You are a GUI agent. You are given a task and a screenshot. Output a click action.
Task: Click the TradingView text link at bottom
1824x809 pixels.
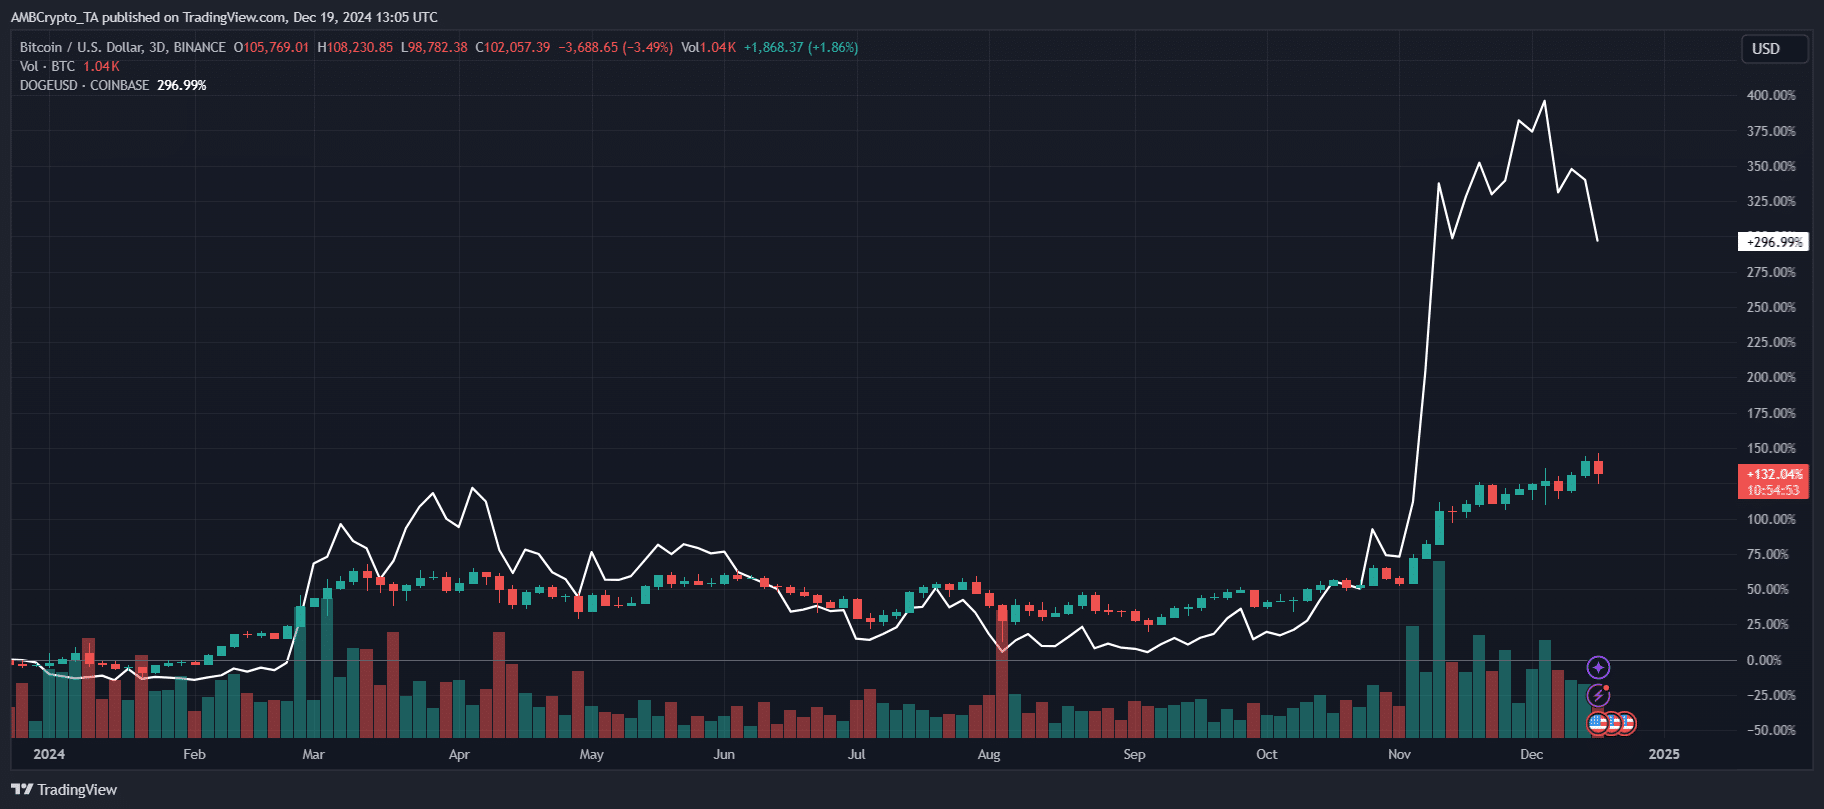[77, 790]
